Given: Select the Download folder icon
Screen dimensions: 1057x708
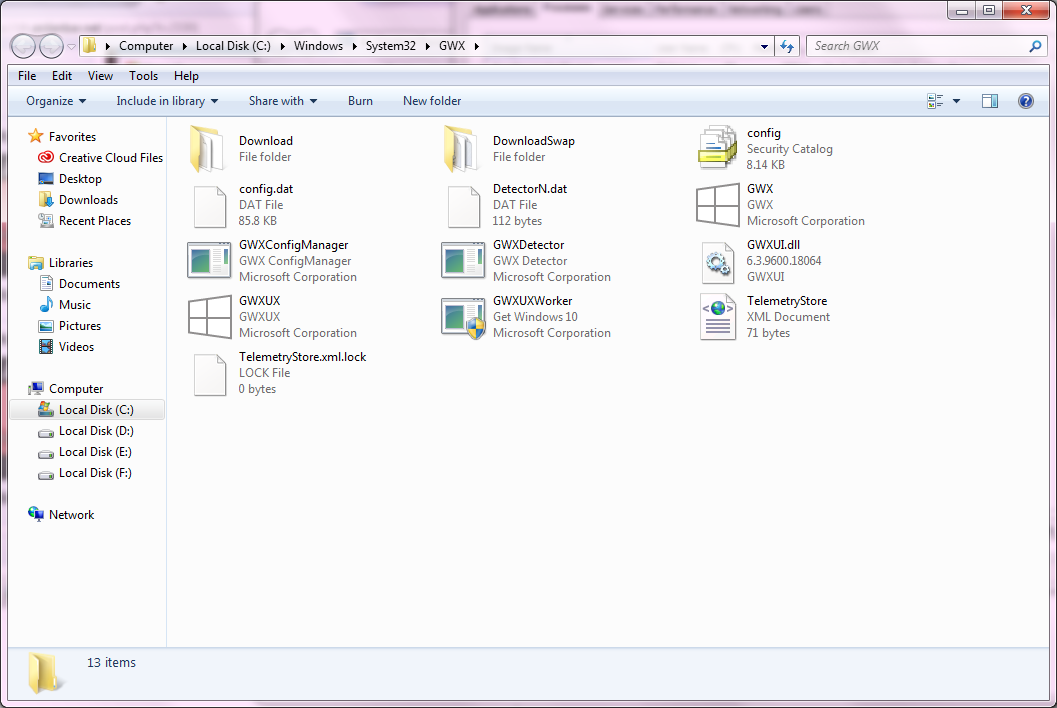Looking at the screenshot, I should tap(208, 149).
